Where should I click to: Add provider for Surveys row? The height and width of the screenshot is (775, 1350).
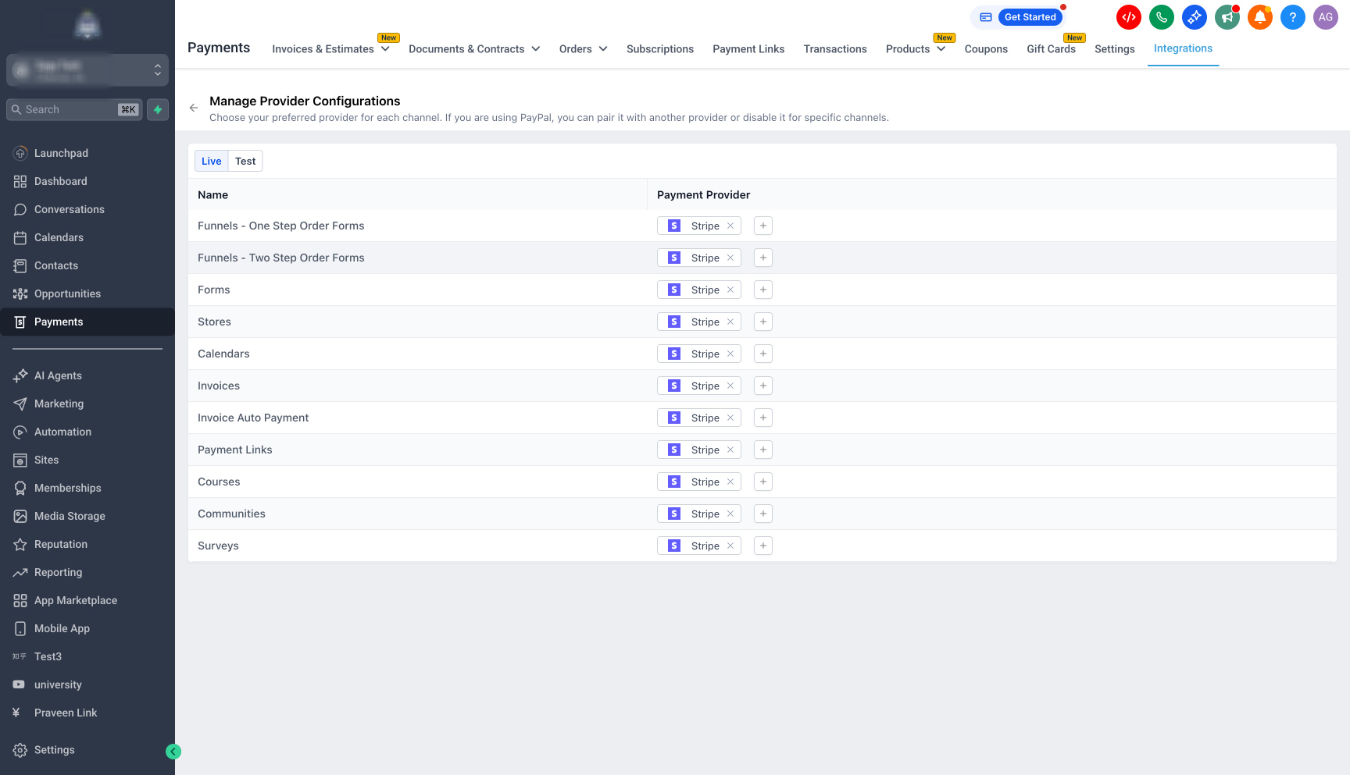click(763, 546)
